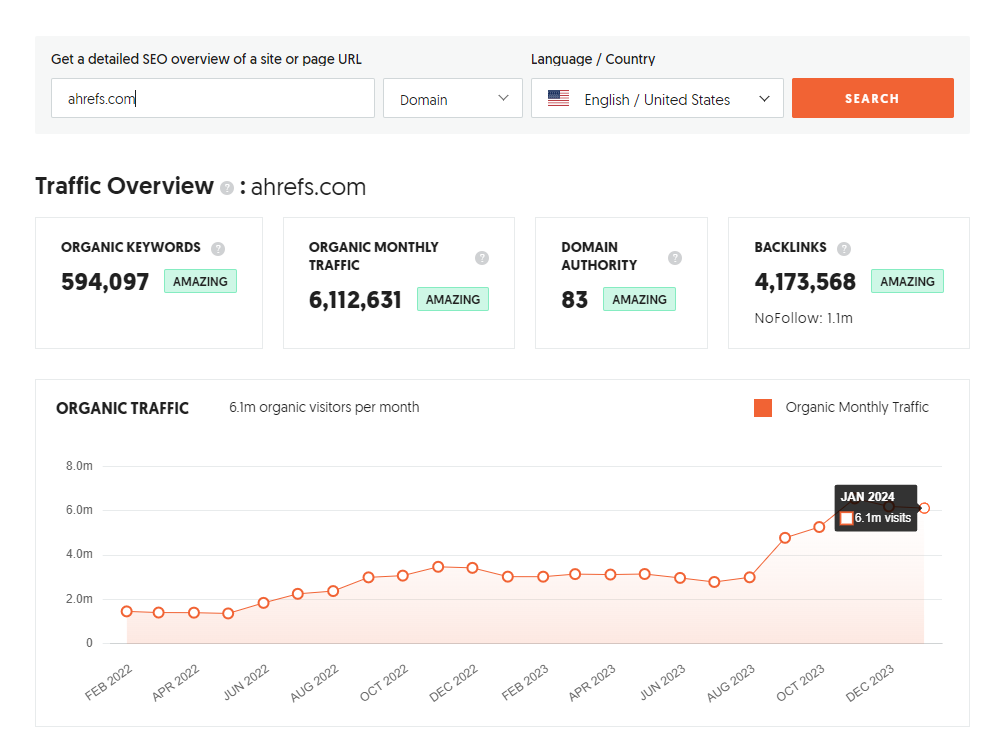Click AMAZING badge next to Domain Authority 83
999x738 pixels.
click(x=639, y=299)
